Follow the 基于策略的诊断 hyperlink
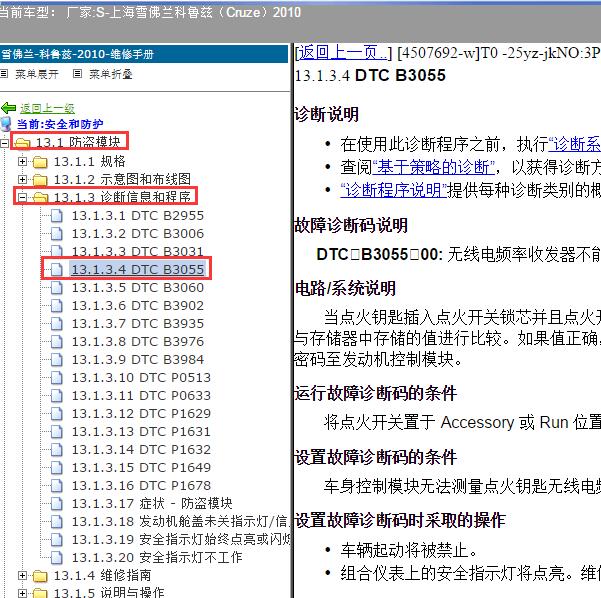This screenshot has width=601, height=598. (433, 168)
